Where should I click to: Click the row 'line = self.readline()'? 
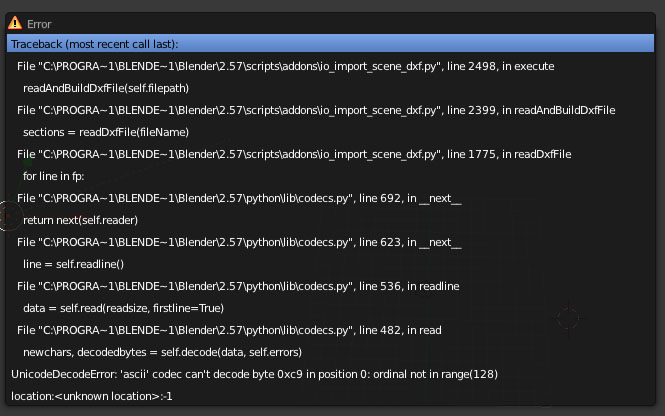(330, 265)
